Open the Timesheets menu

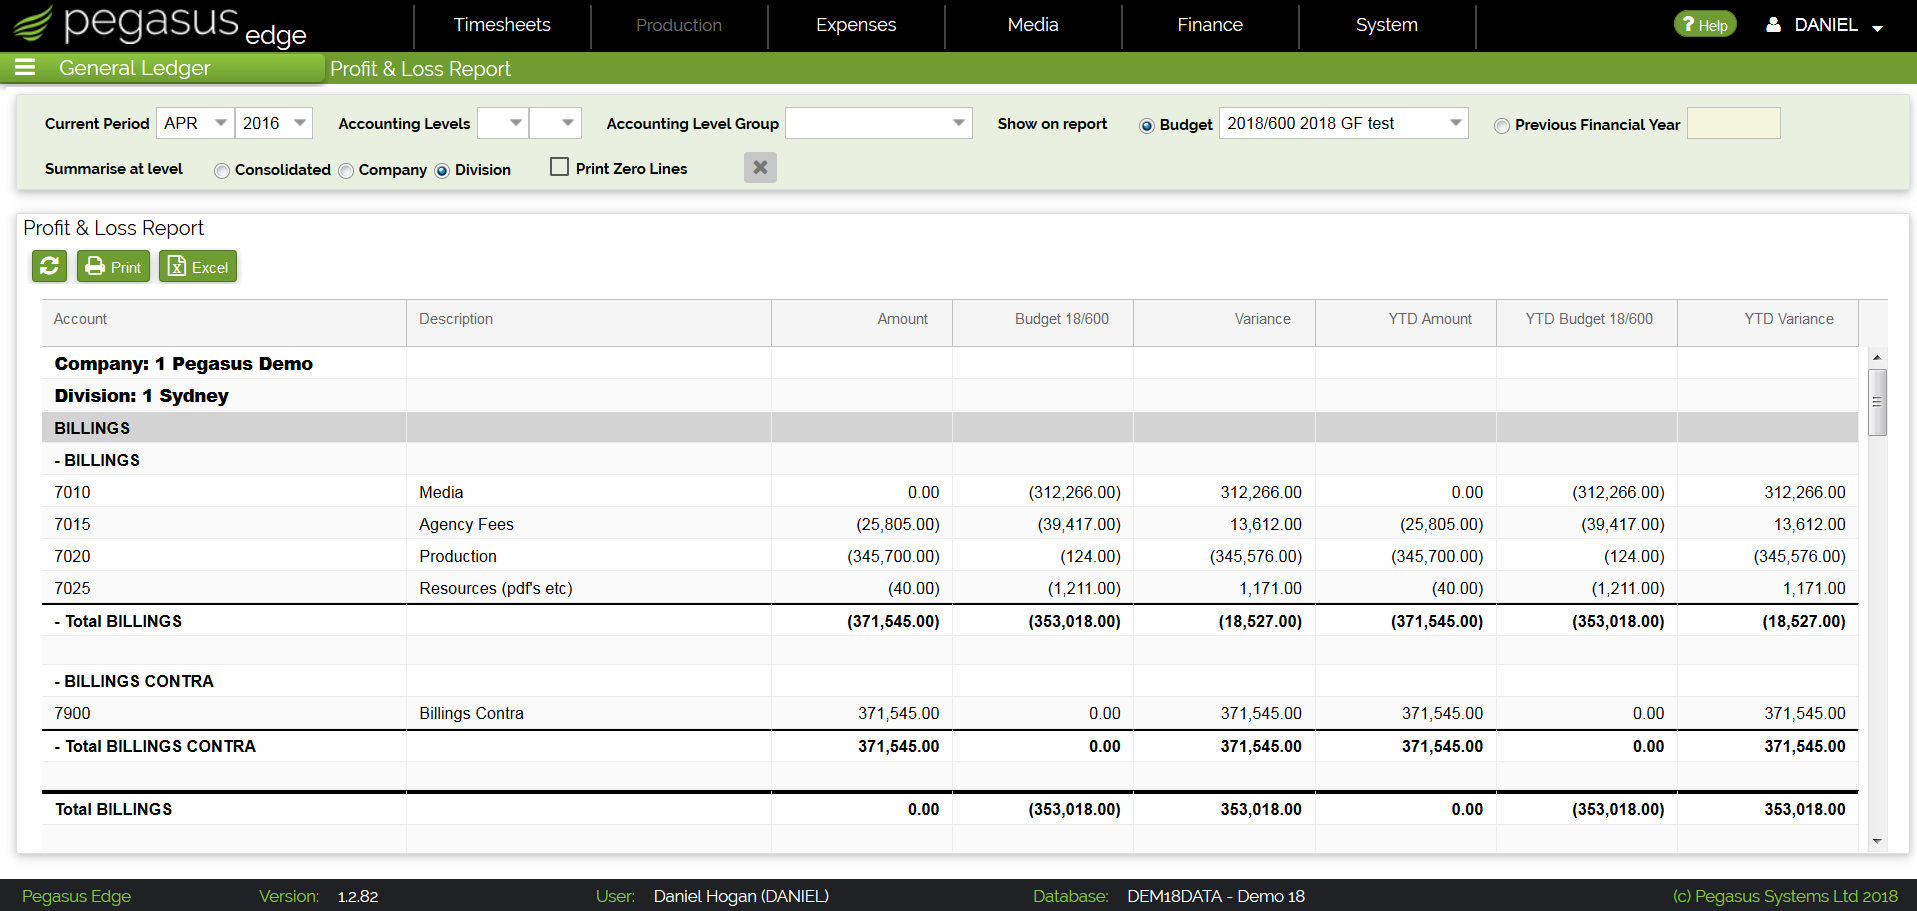[x=502, y=25]
